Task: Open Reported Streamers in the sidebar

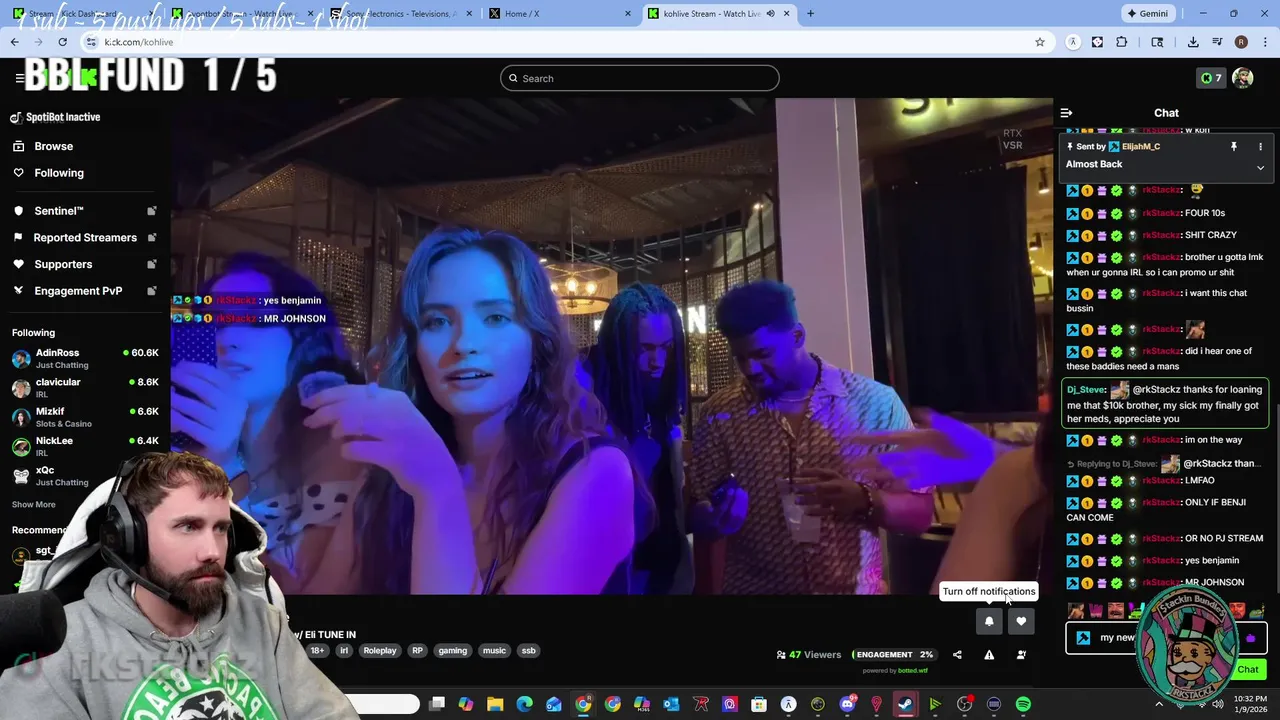Action: coord(85,238)
